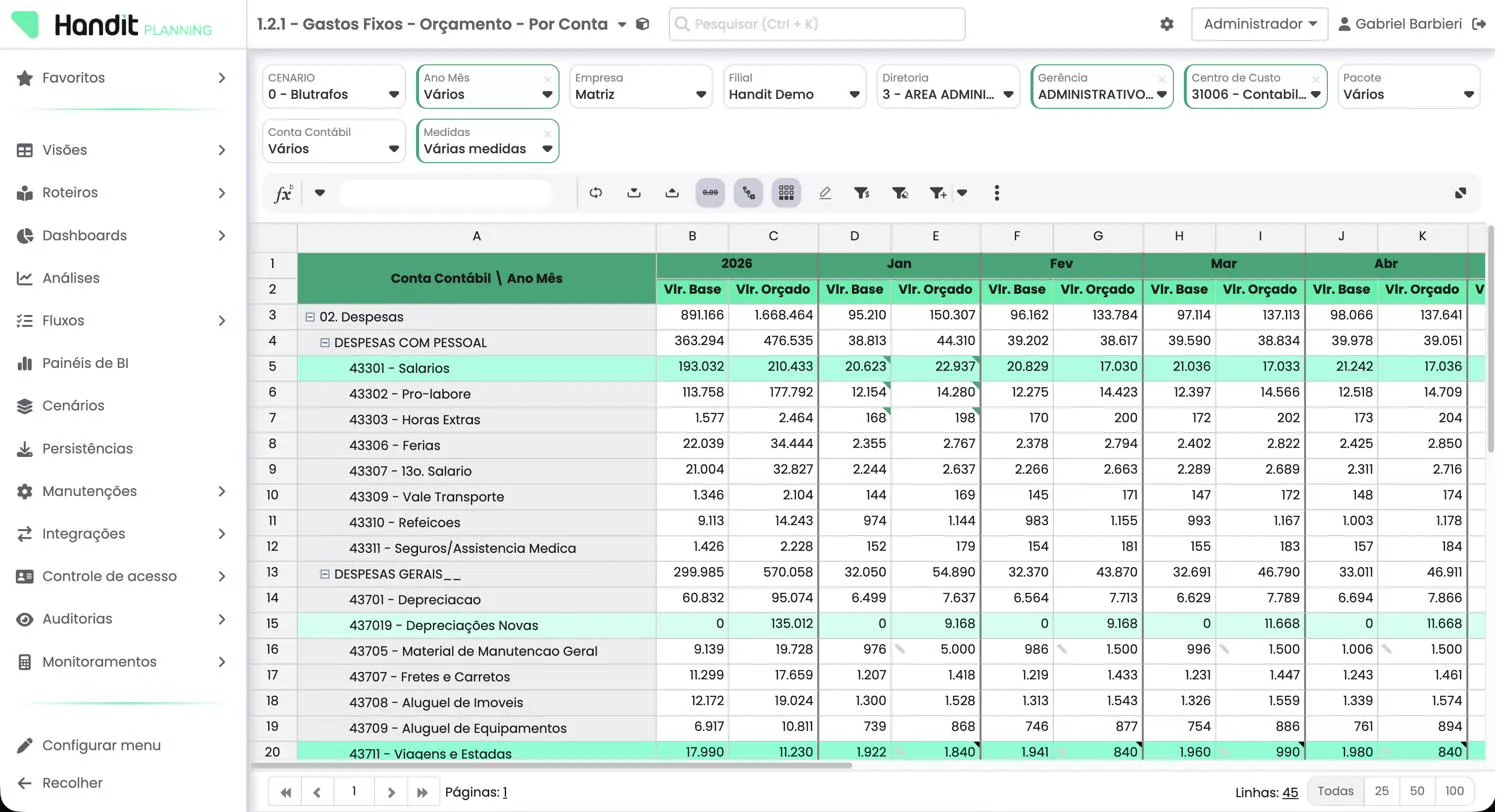Toggle the 0.00 decimal format button
This screenshot has height=812, width=1512.
[710, 193]
